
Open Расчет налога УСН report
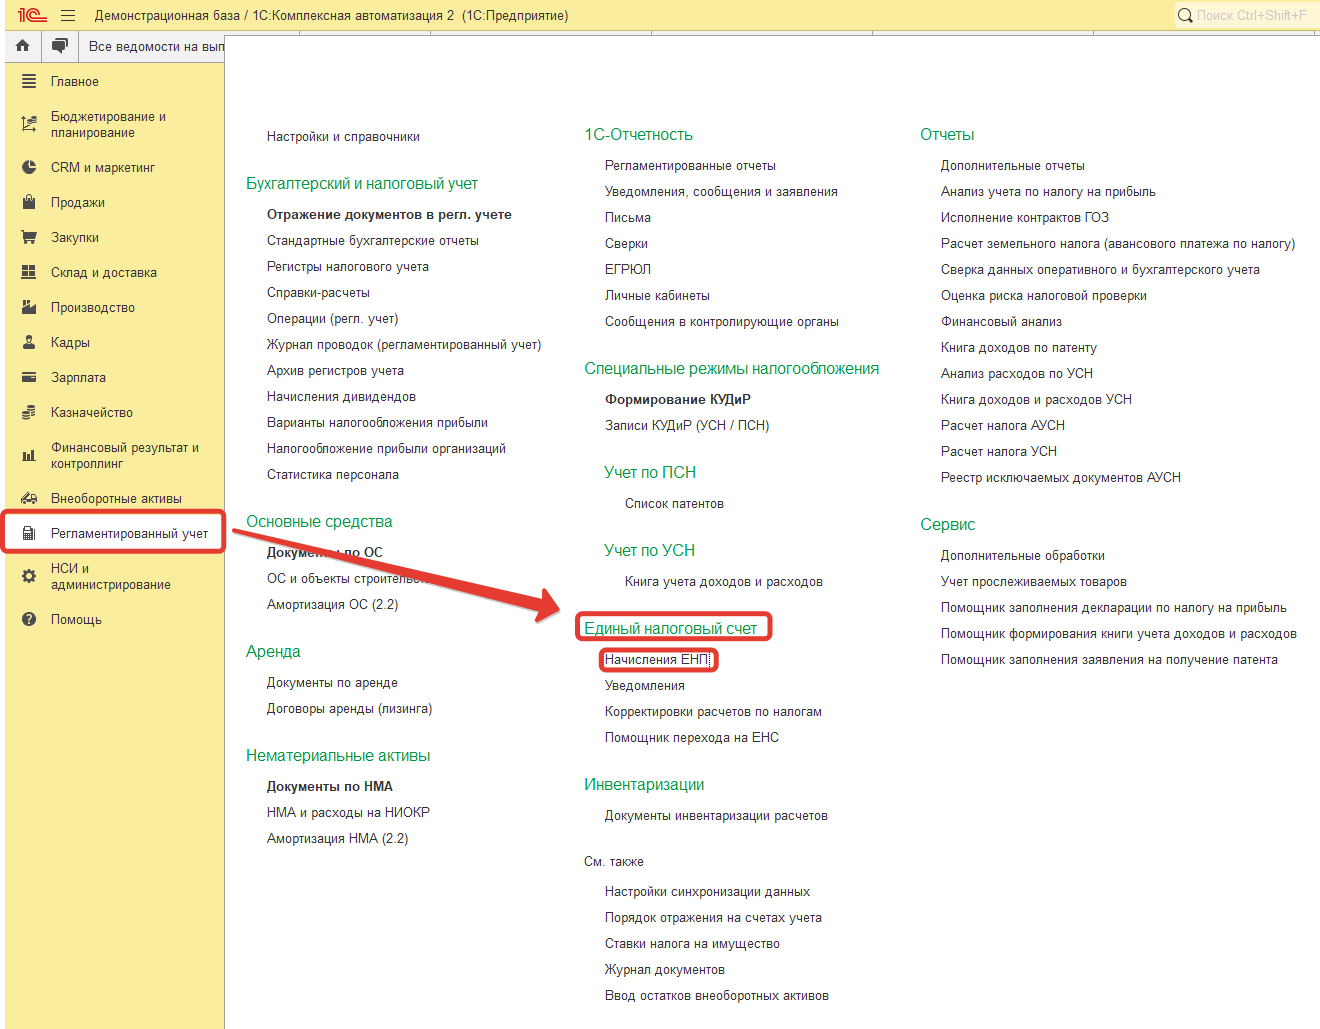[x=998, y=452]
